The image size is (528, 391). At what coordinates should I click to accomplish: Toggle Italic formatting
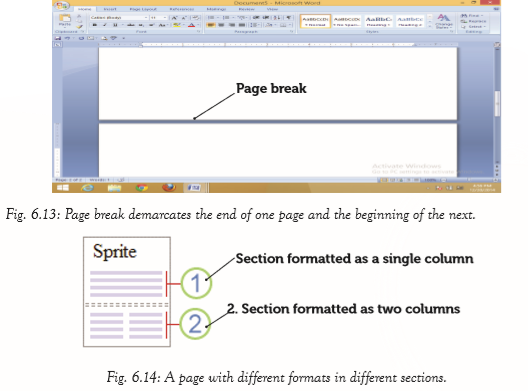105,25
